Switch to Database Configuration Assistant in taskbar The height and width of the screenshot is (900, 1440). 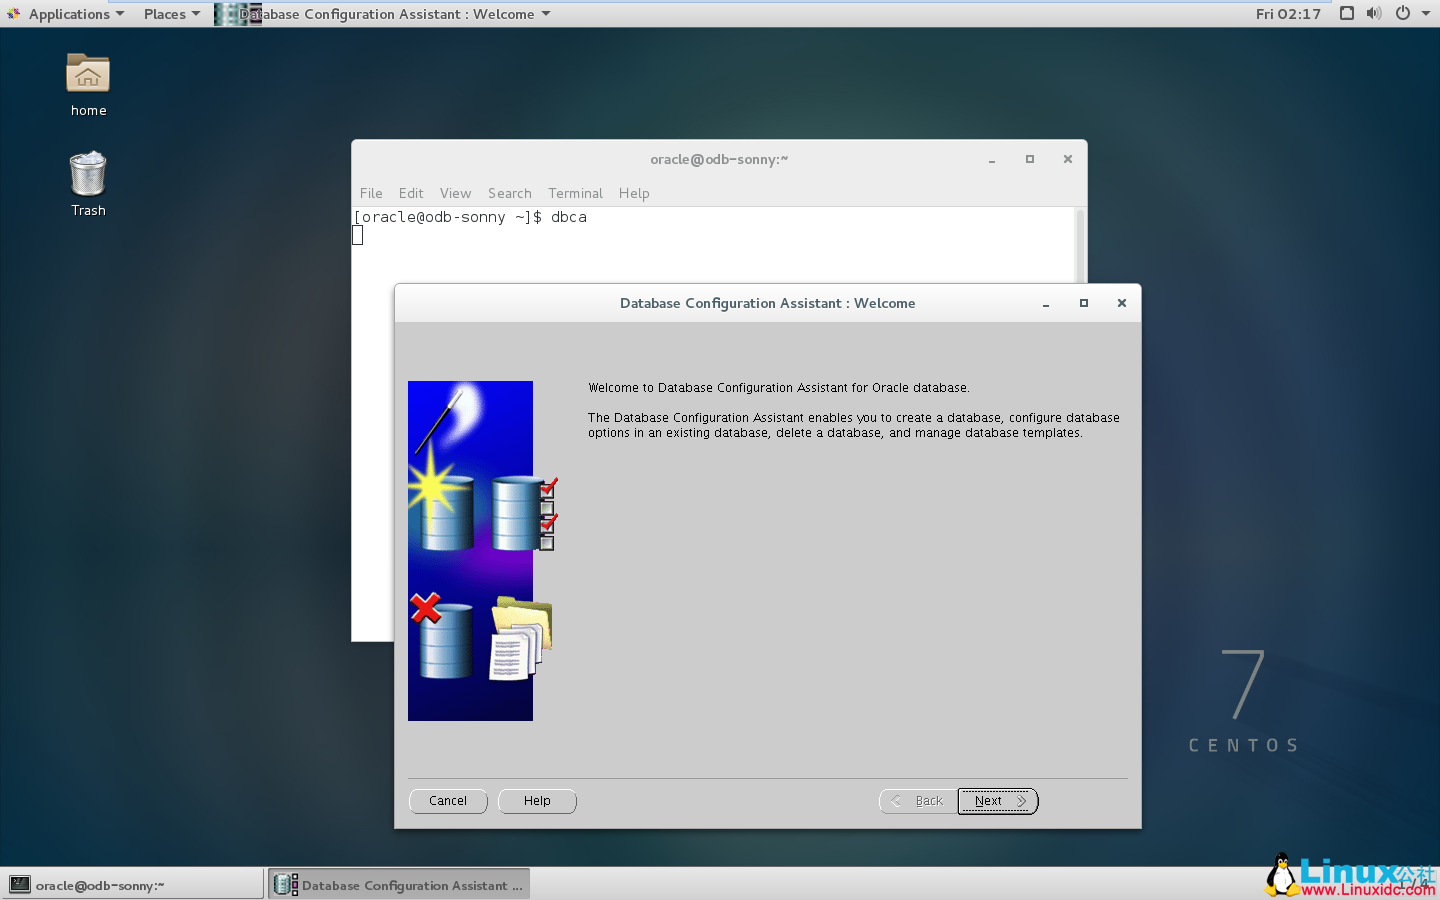click(399, 884)
